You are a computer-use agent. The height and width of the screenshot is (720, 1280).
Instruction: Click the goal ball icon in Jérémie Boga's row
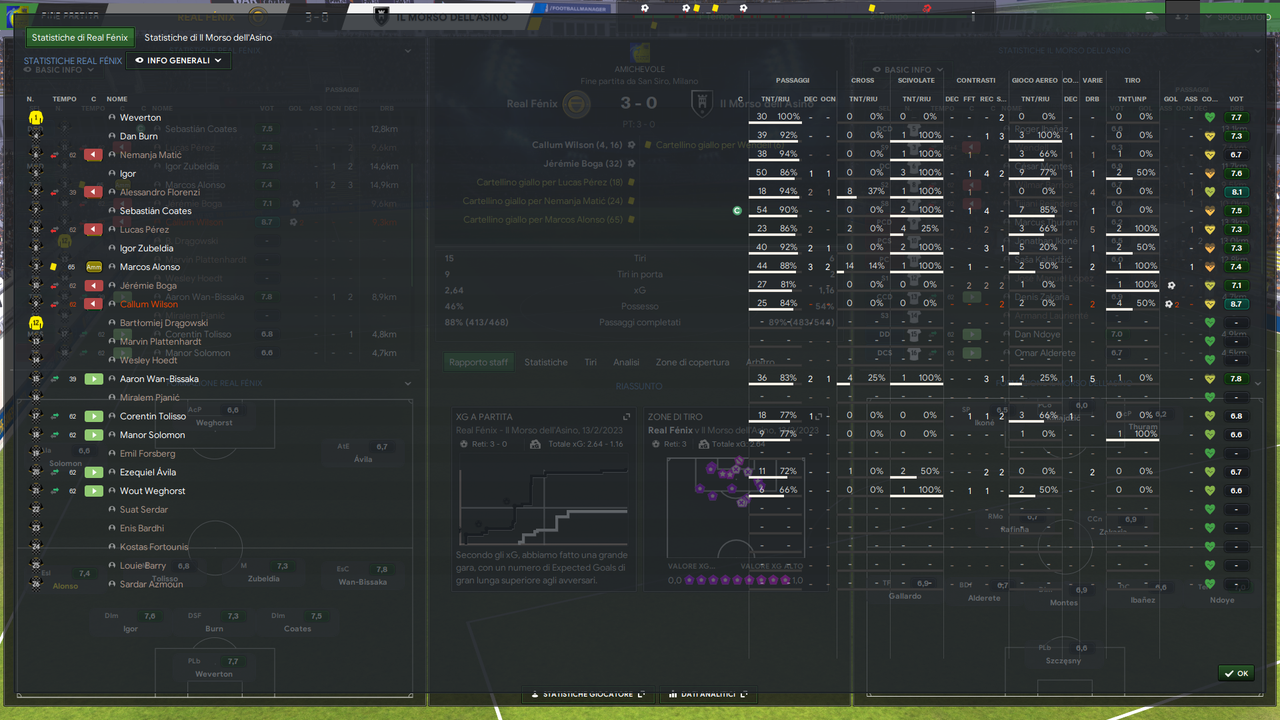click(x=1170, y=286)
